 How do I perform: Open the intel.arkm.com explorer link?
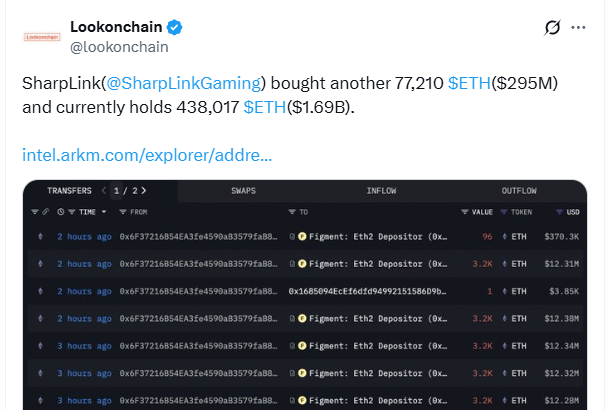[x=147, y=155]
